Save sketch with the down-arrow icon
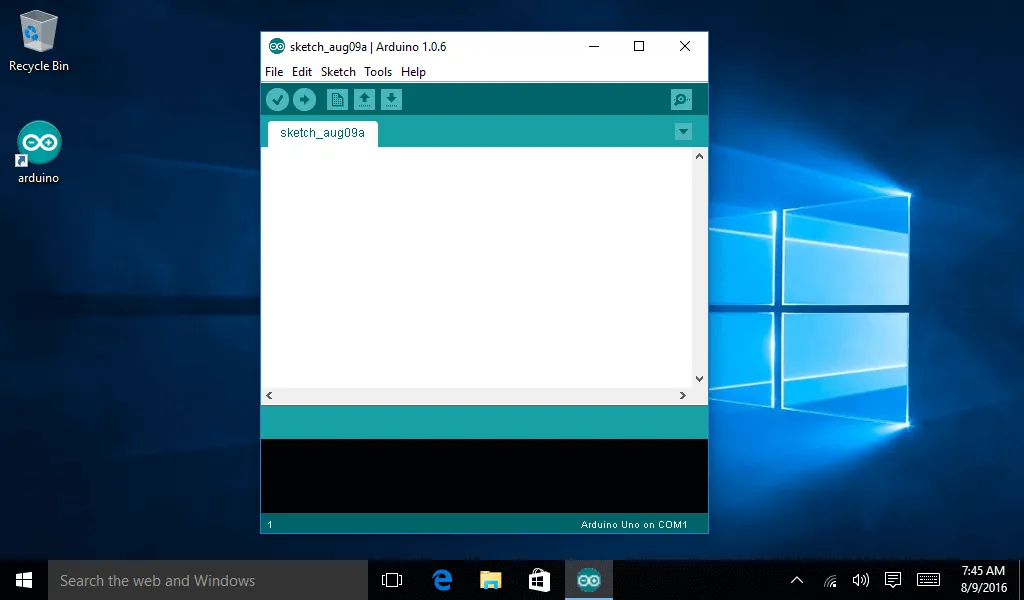 point(392,99)
